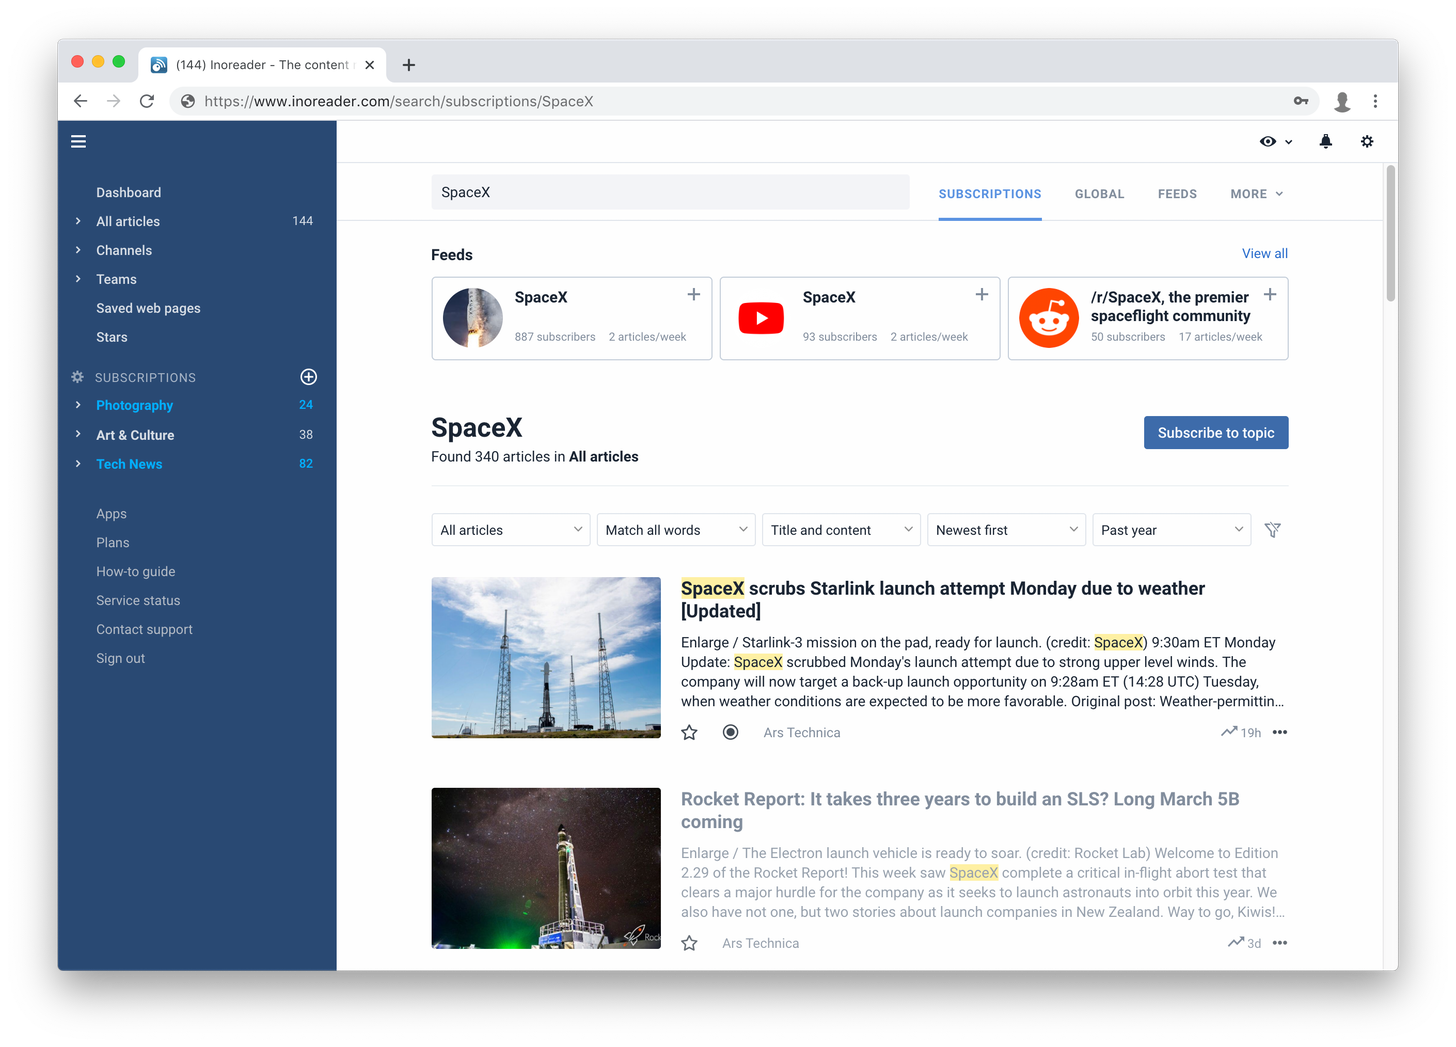Open the Match all words dropdown

pos(677,530)
